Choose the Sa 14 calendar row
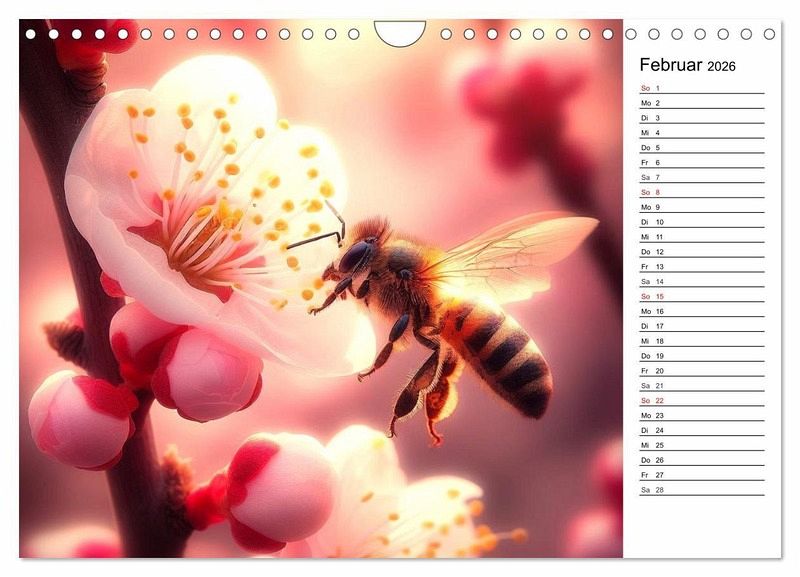Image resolution: width=800 pixels, height=577 pixels. [x=700, y=282]
